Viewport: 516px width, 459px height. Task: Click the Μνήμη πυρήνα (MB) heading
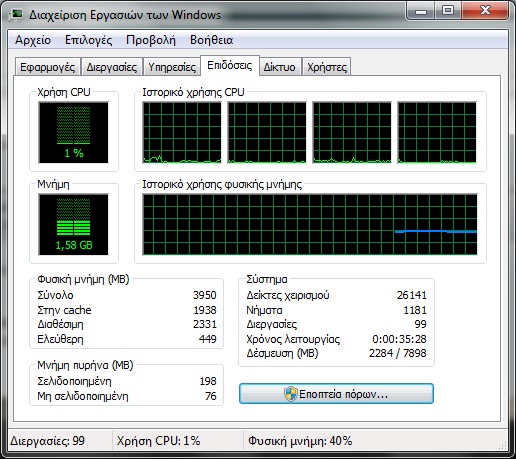[85, 365]
